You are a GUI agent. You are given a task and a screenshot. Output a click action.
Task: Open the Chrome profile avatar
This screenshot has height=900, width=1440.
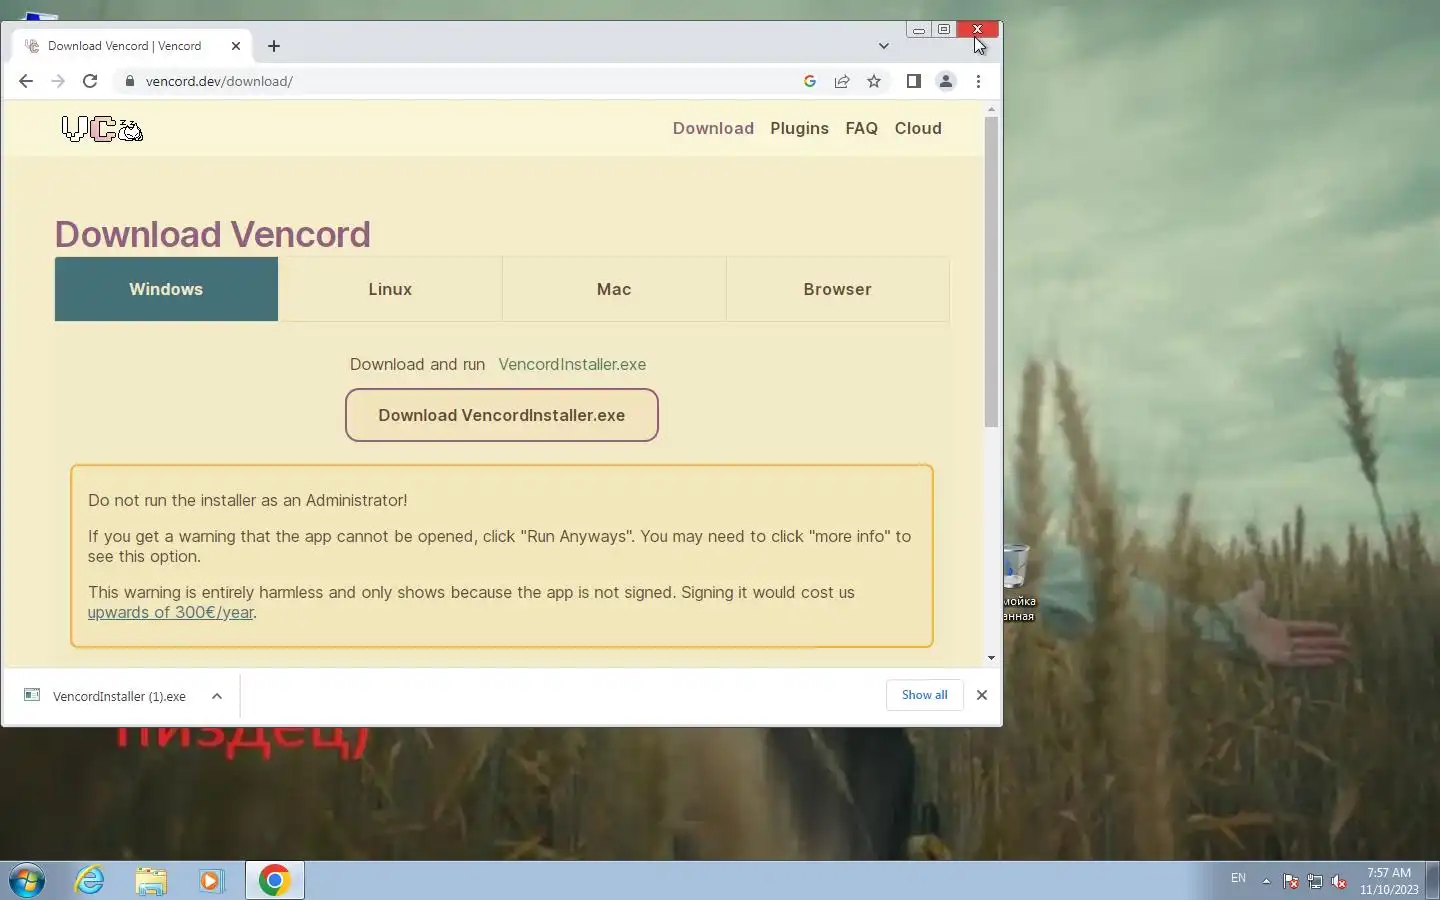[x=946, y=81]
